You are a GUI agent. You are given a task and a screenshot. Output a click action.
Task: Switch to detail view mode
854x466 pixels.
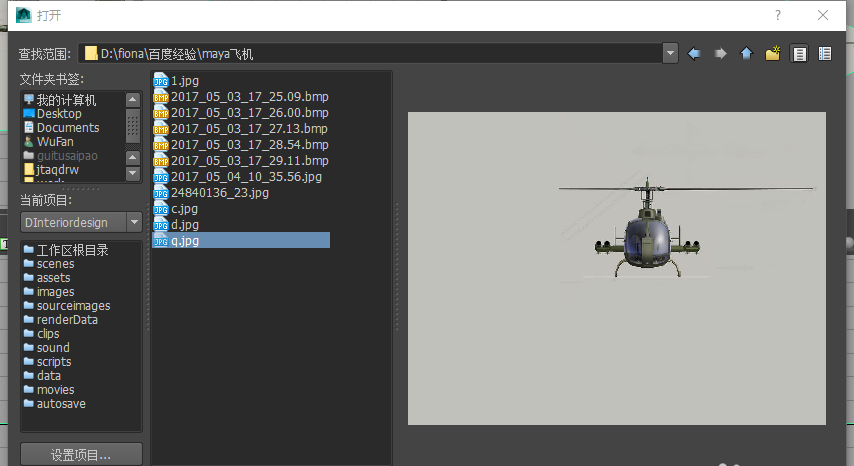[x=825, y=53]
